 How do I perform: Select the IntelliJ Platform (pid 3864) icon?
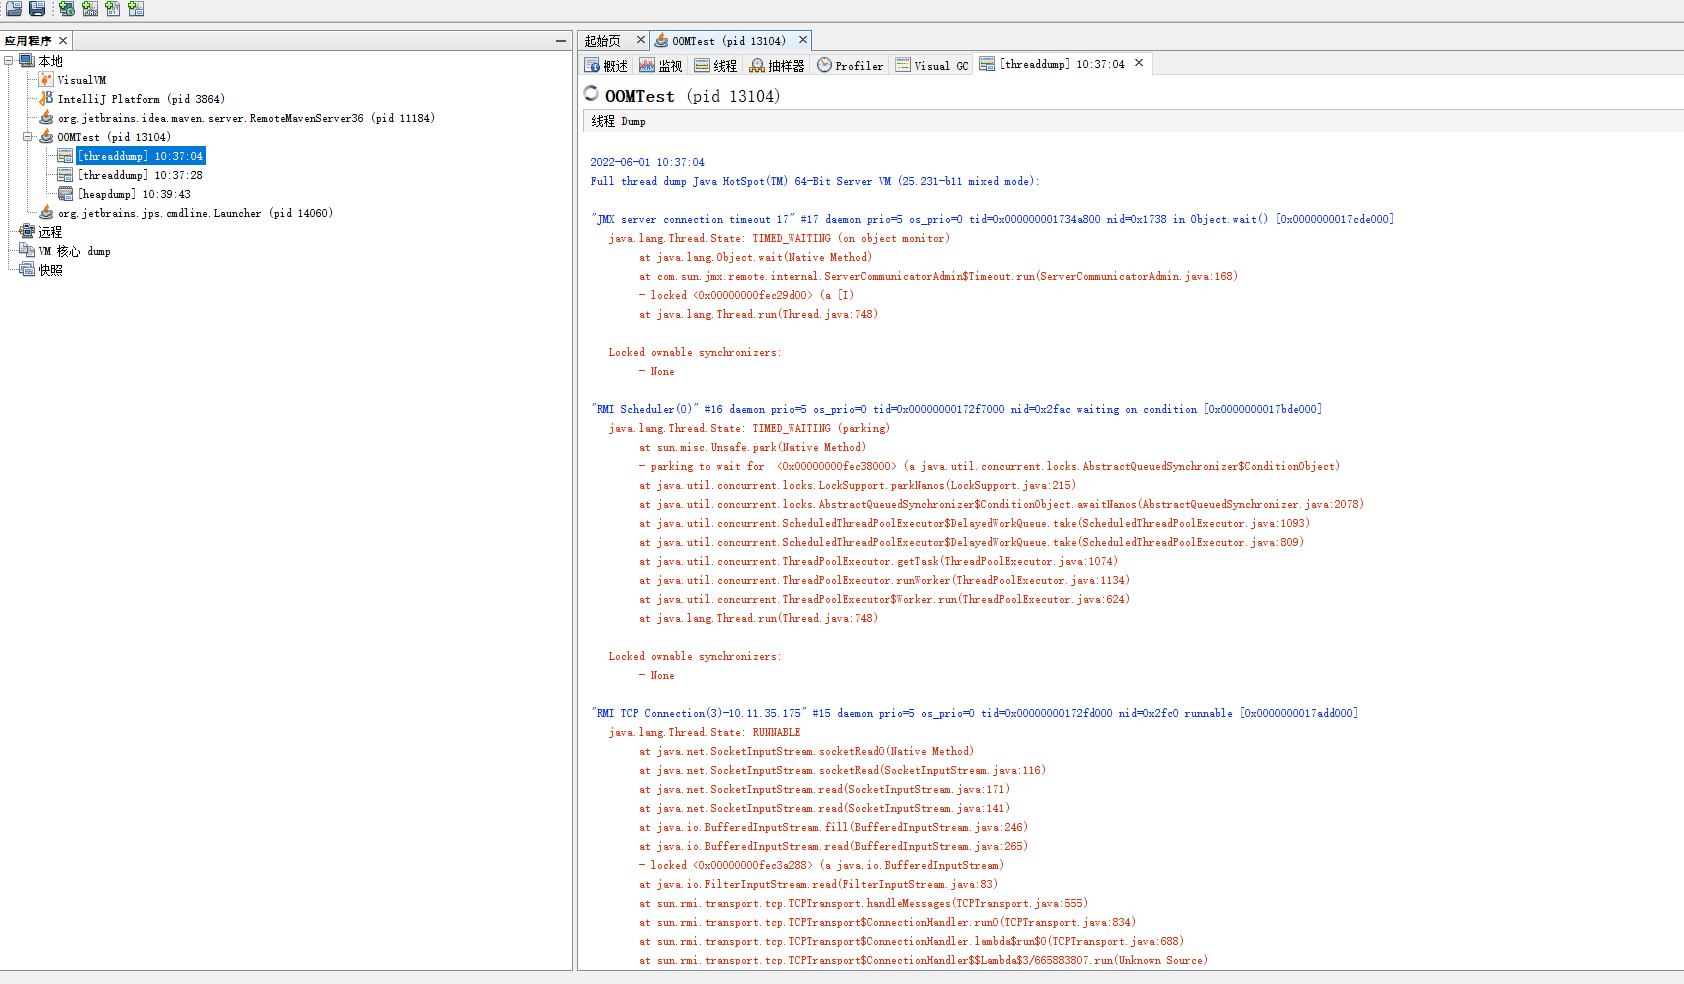tap(46, 99)
